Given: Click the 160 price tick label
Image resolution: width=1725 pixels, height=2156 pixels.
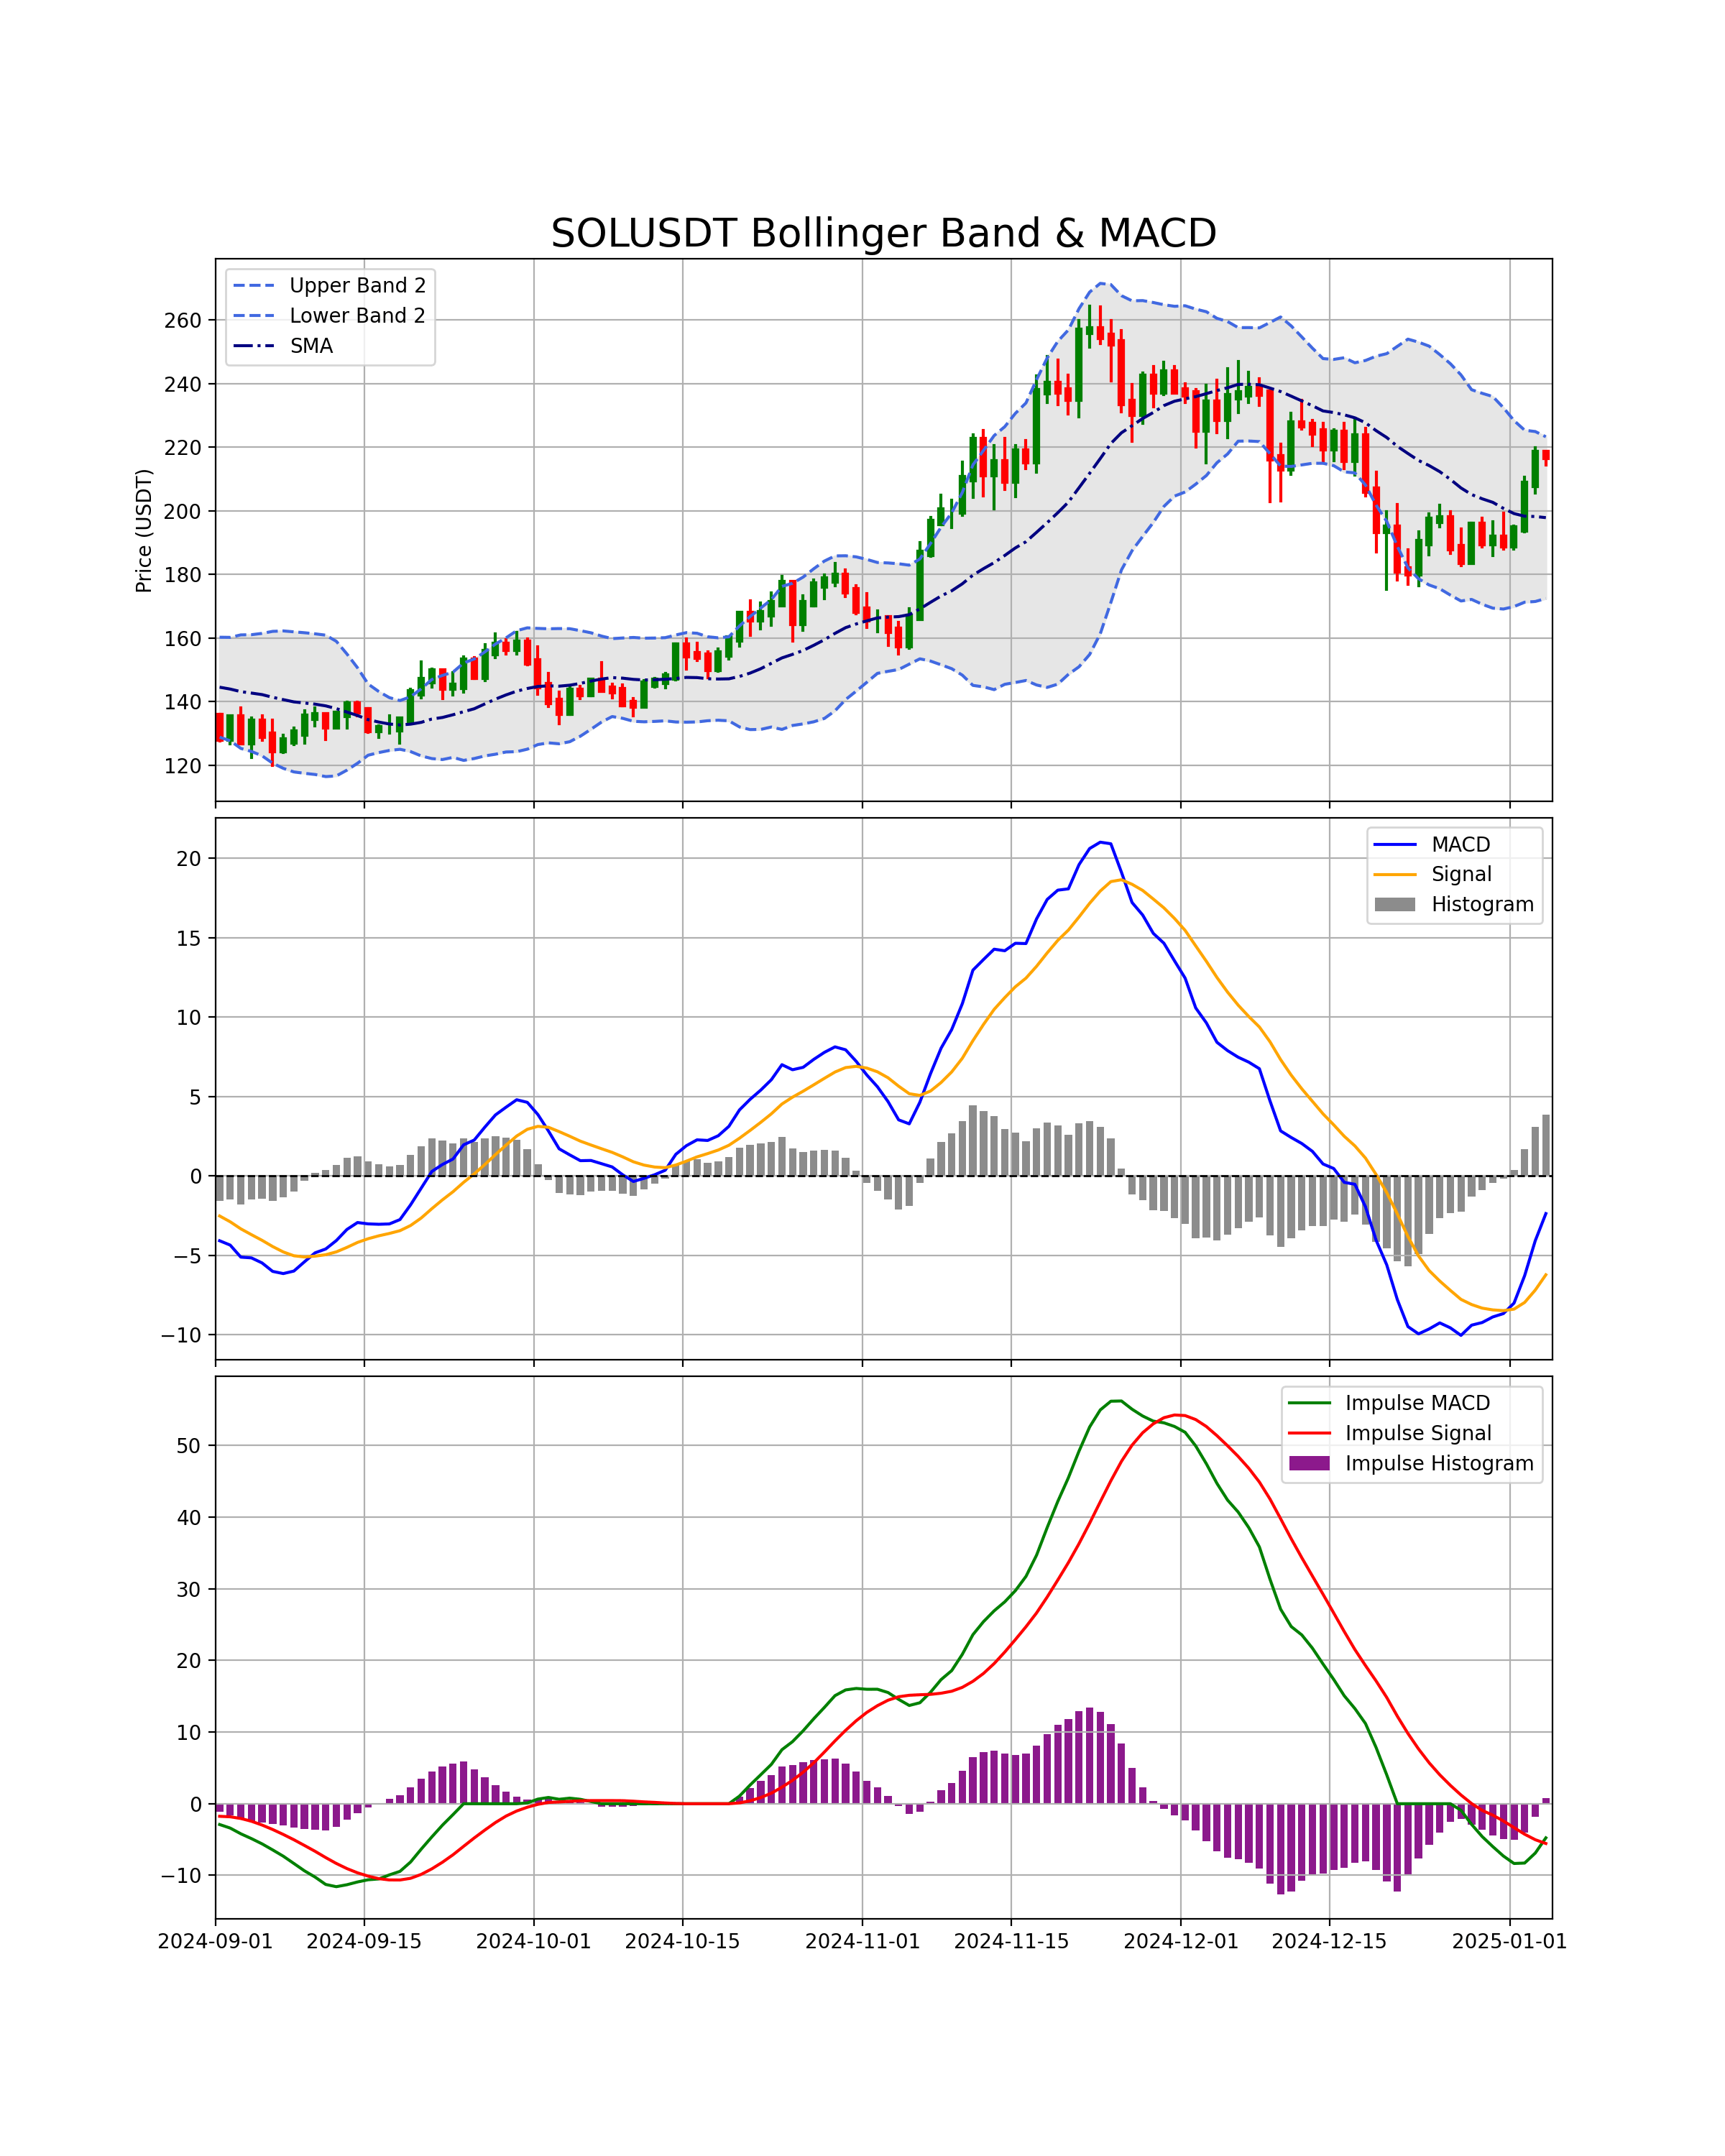Looking at the screenshot, I should point(183,638).
